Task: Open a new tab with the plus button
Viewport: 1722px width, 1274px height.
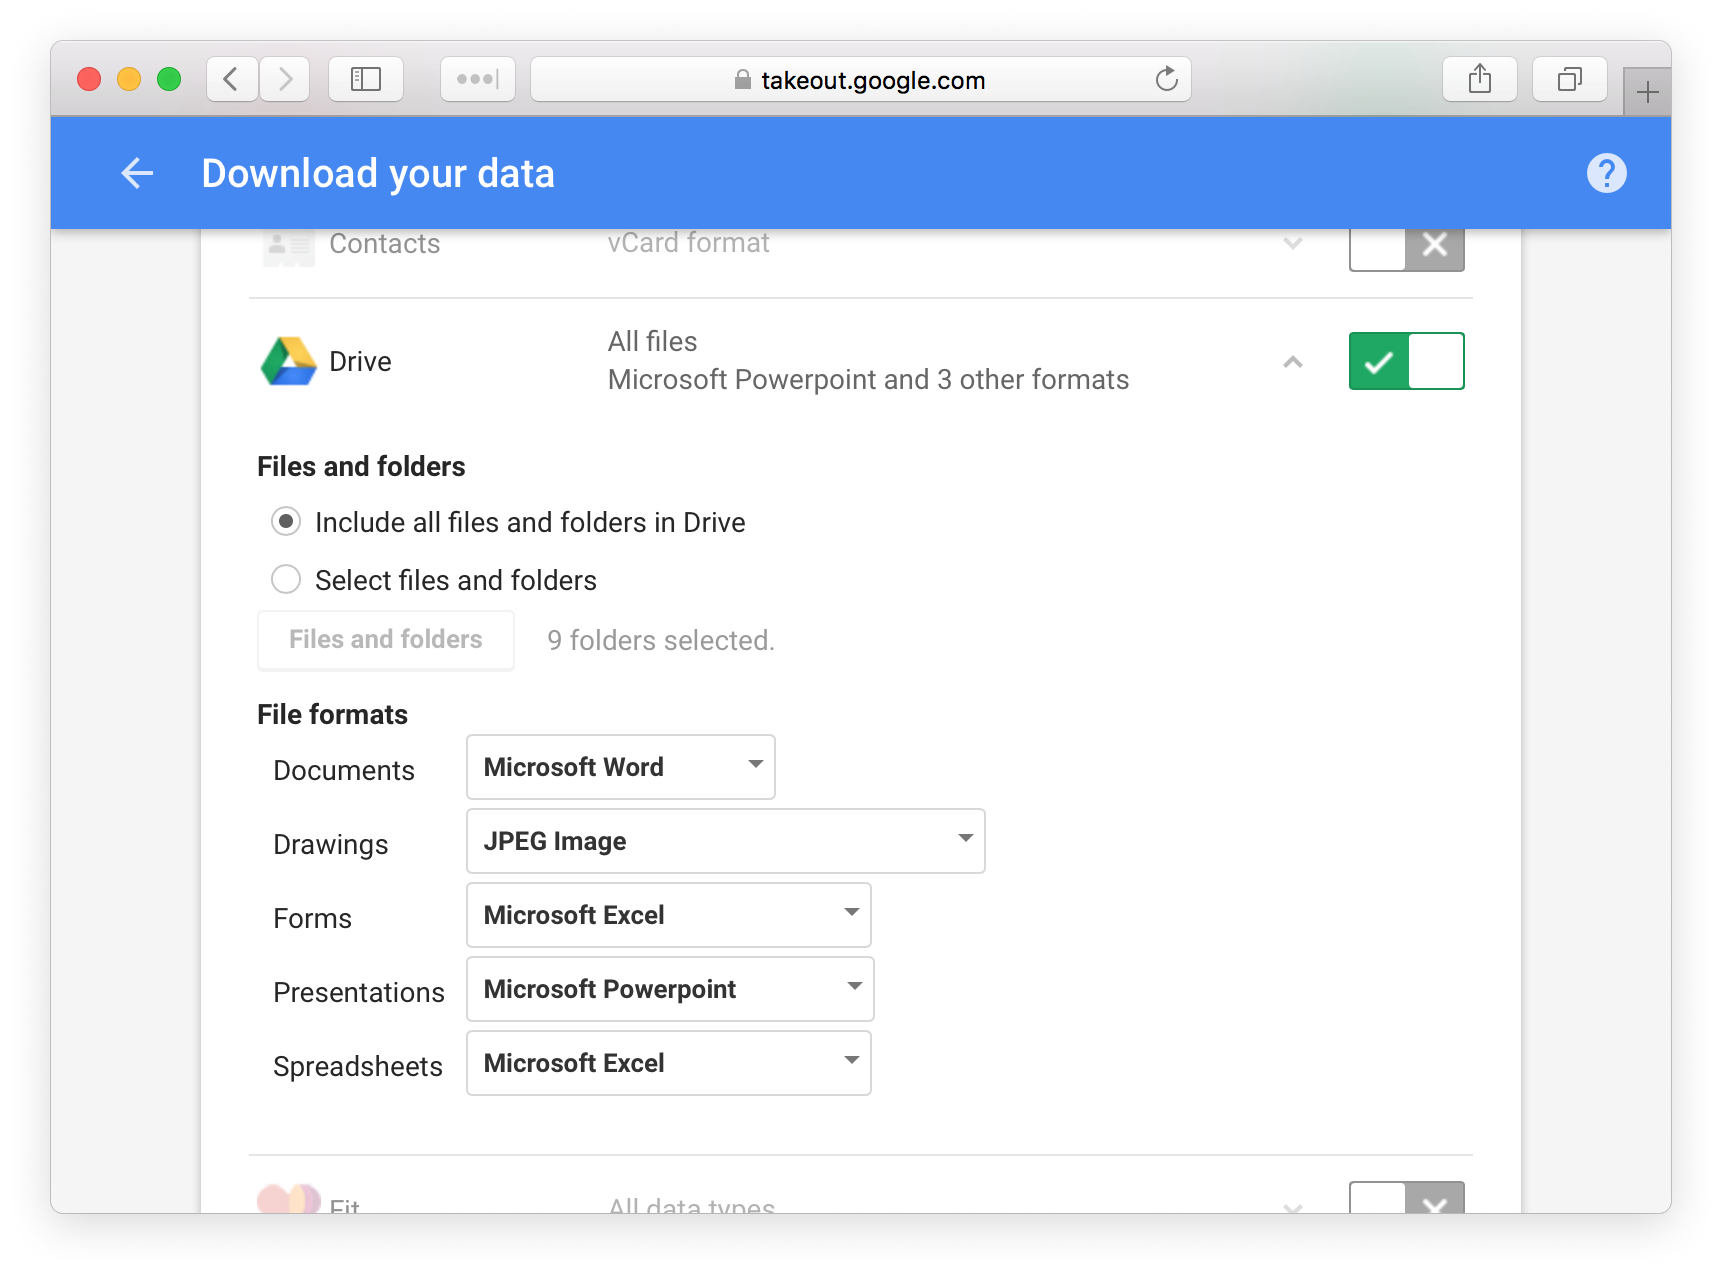Action: (1645, 90)
